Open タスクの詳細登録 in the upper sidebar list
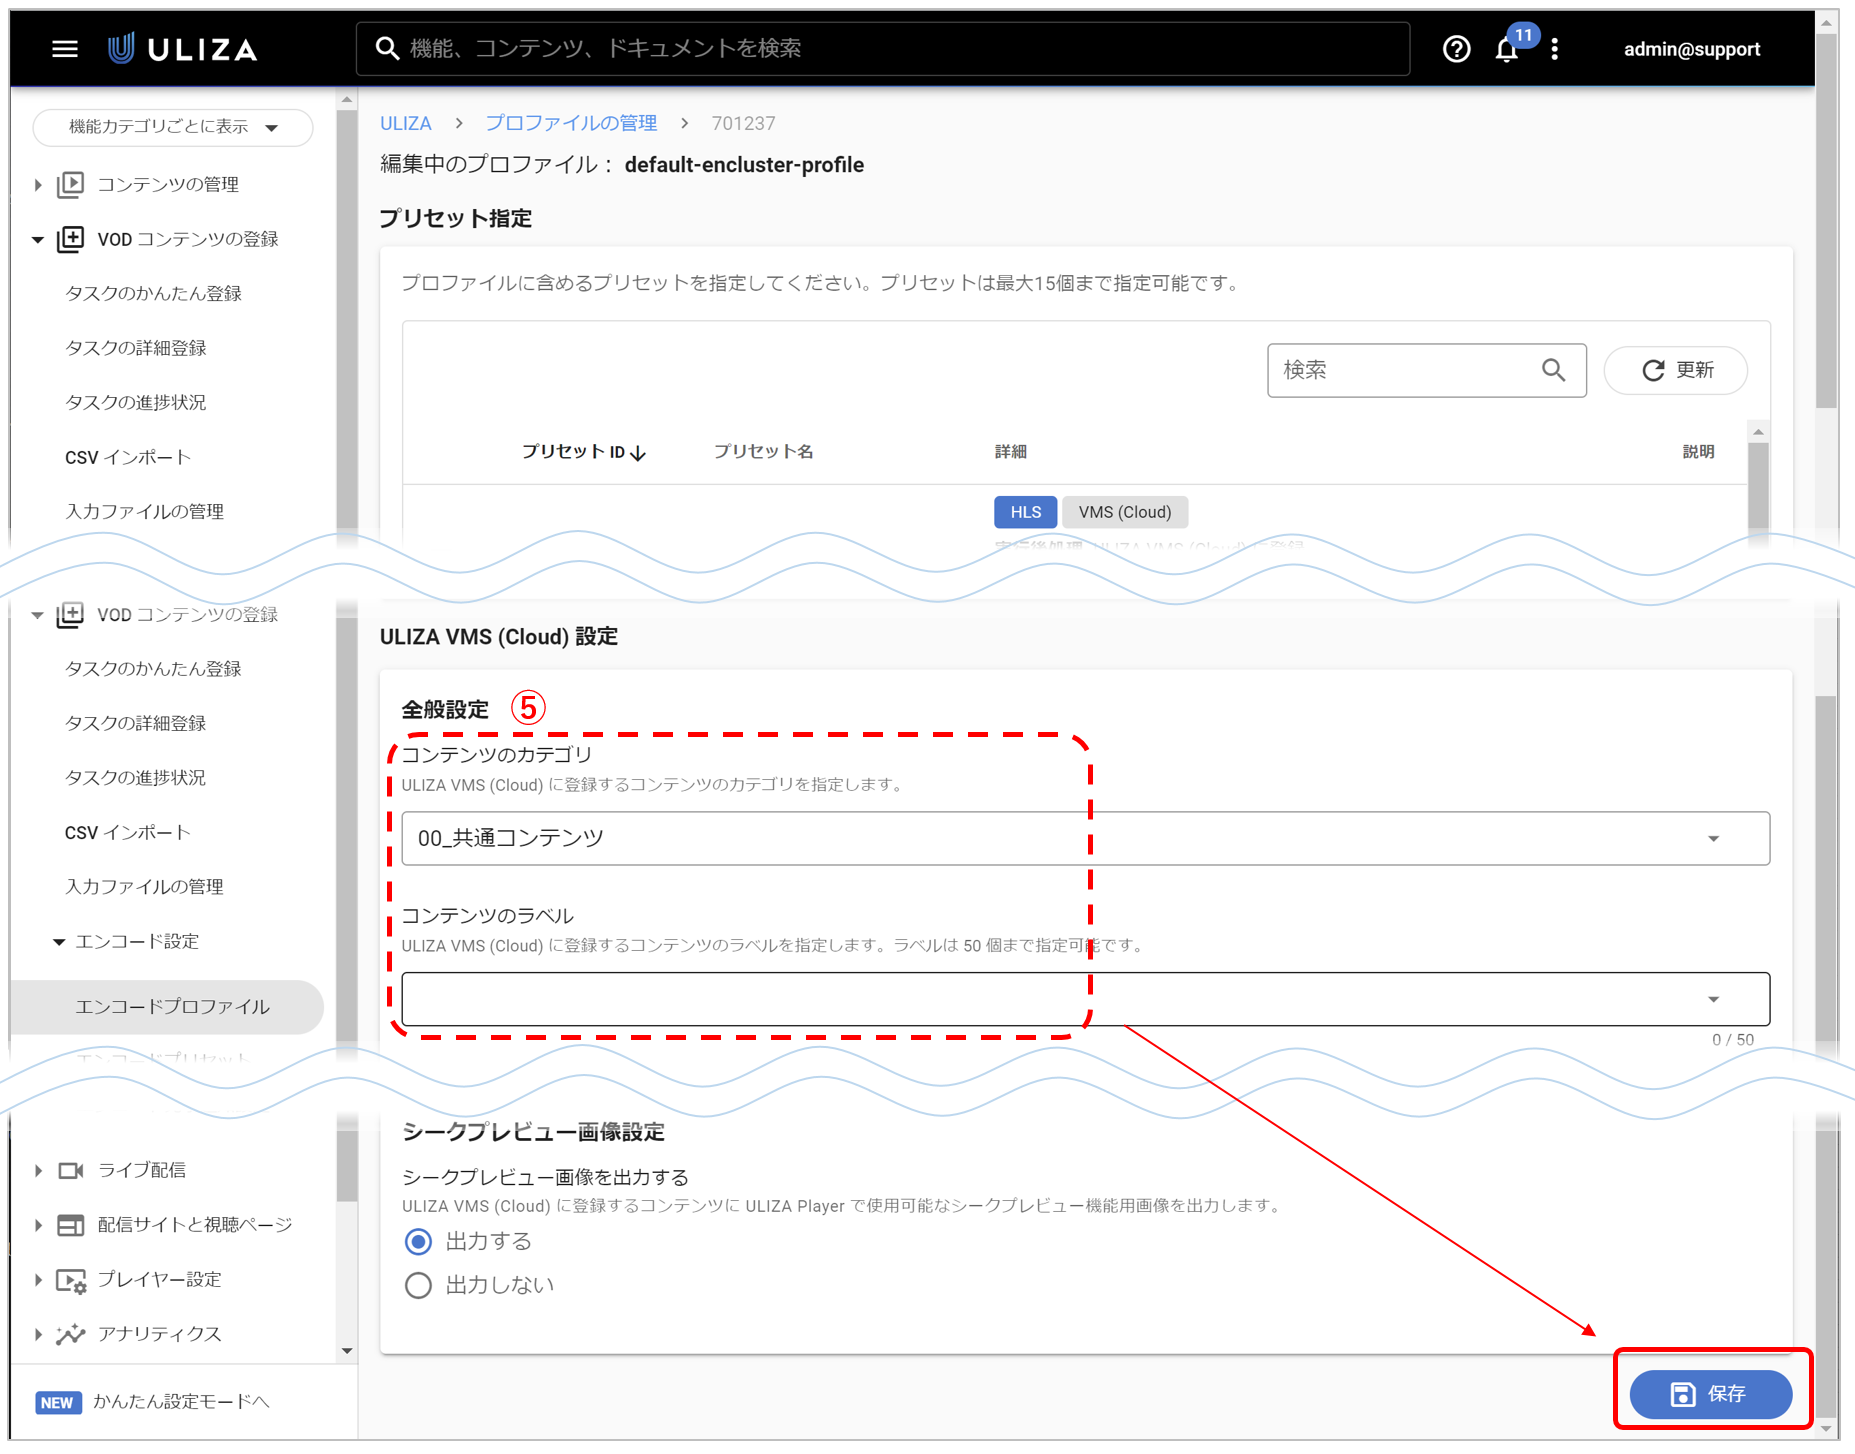 136,348
